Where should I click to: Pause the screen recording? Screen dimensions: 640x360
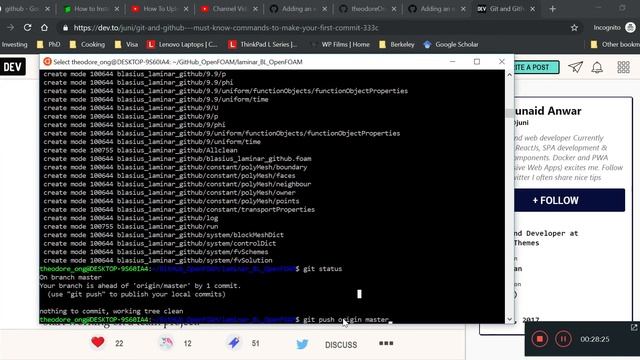563,339
